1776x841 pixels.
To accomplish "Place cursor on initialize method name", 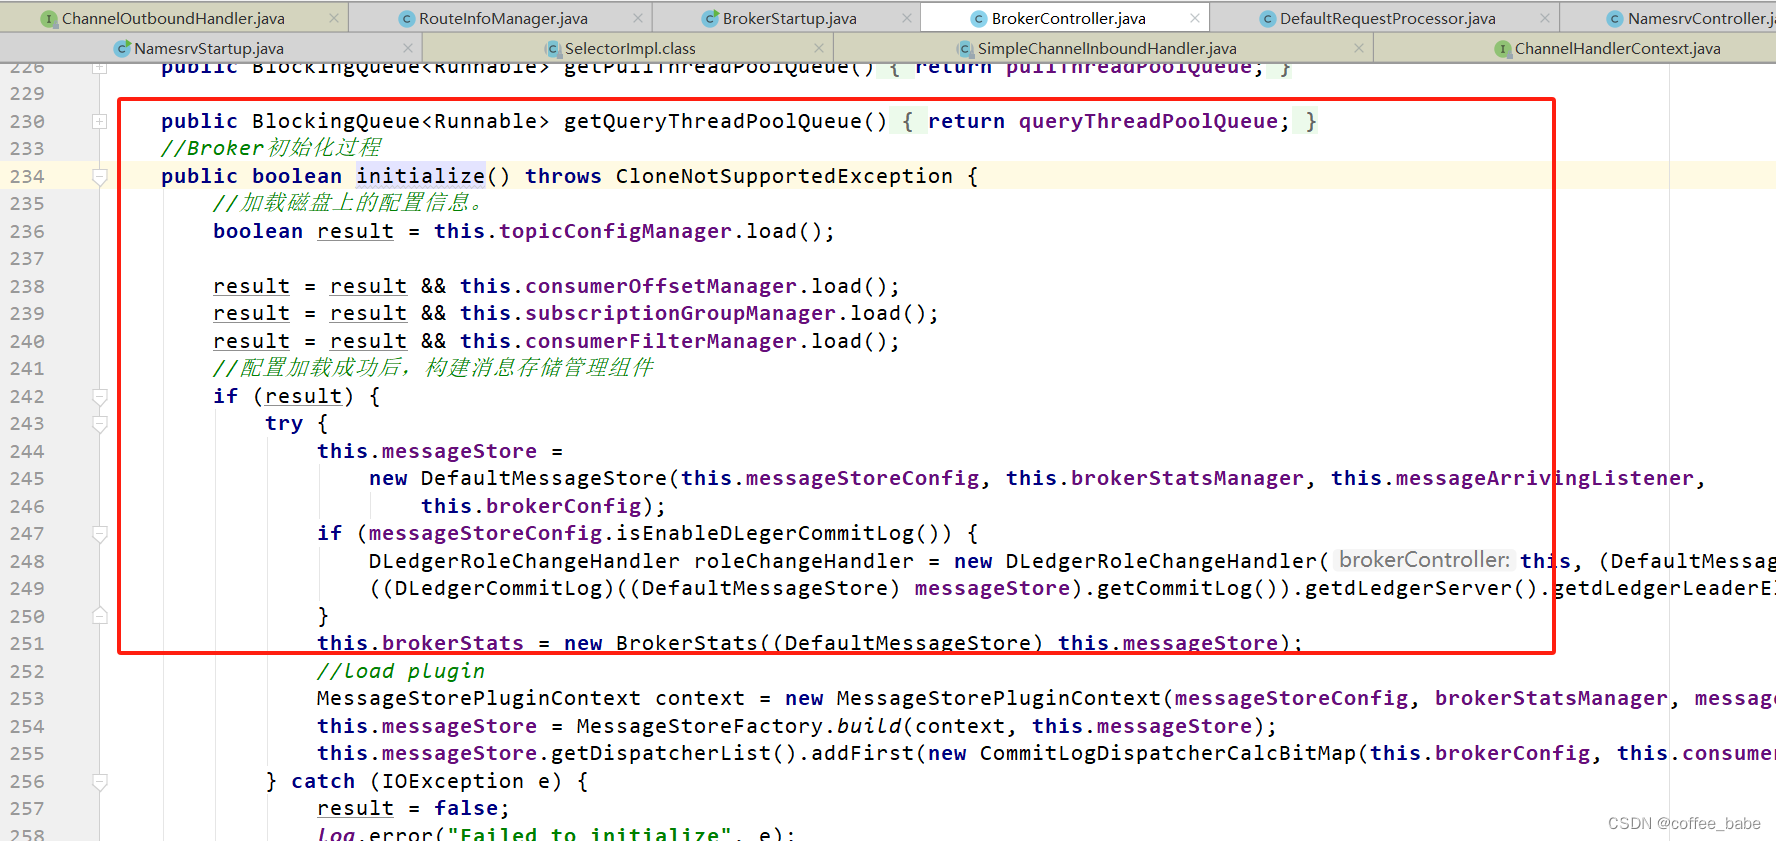I will click(x=420, y=176).
